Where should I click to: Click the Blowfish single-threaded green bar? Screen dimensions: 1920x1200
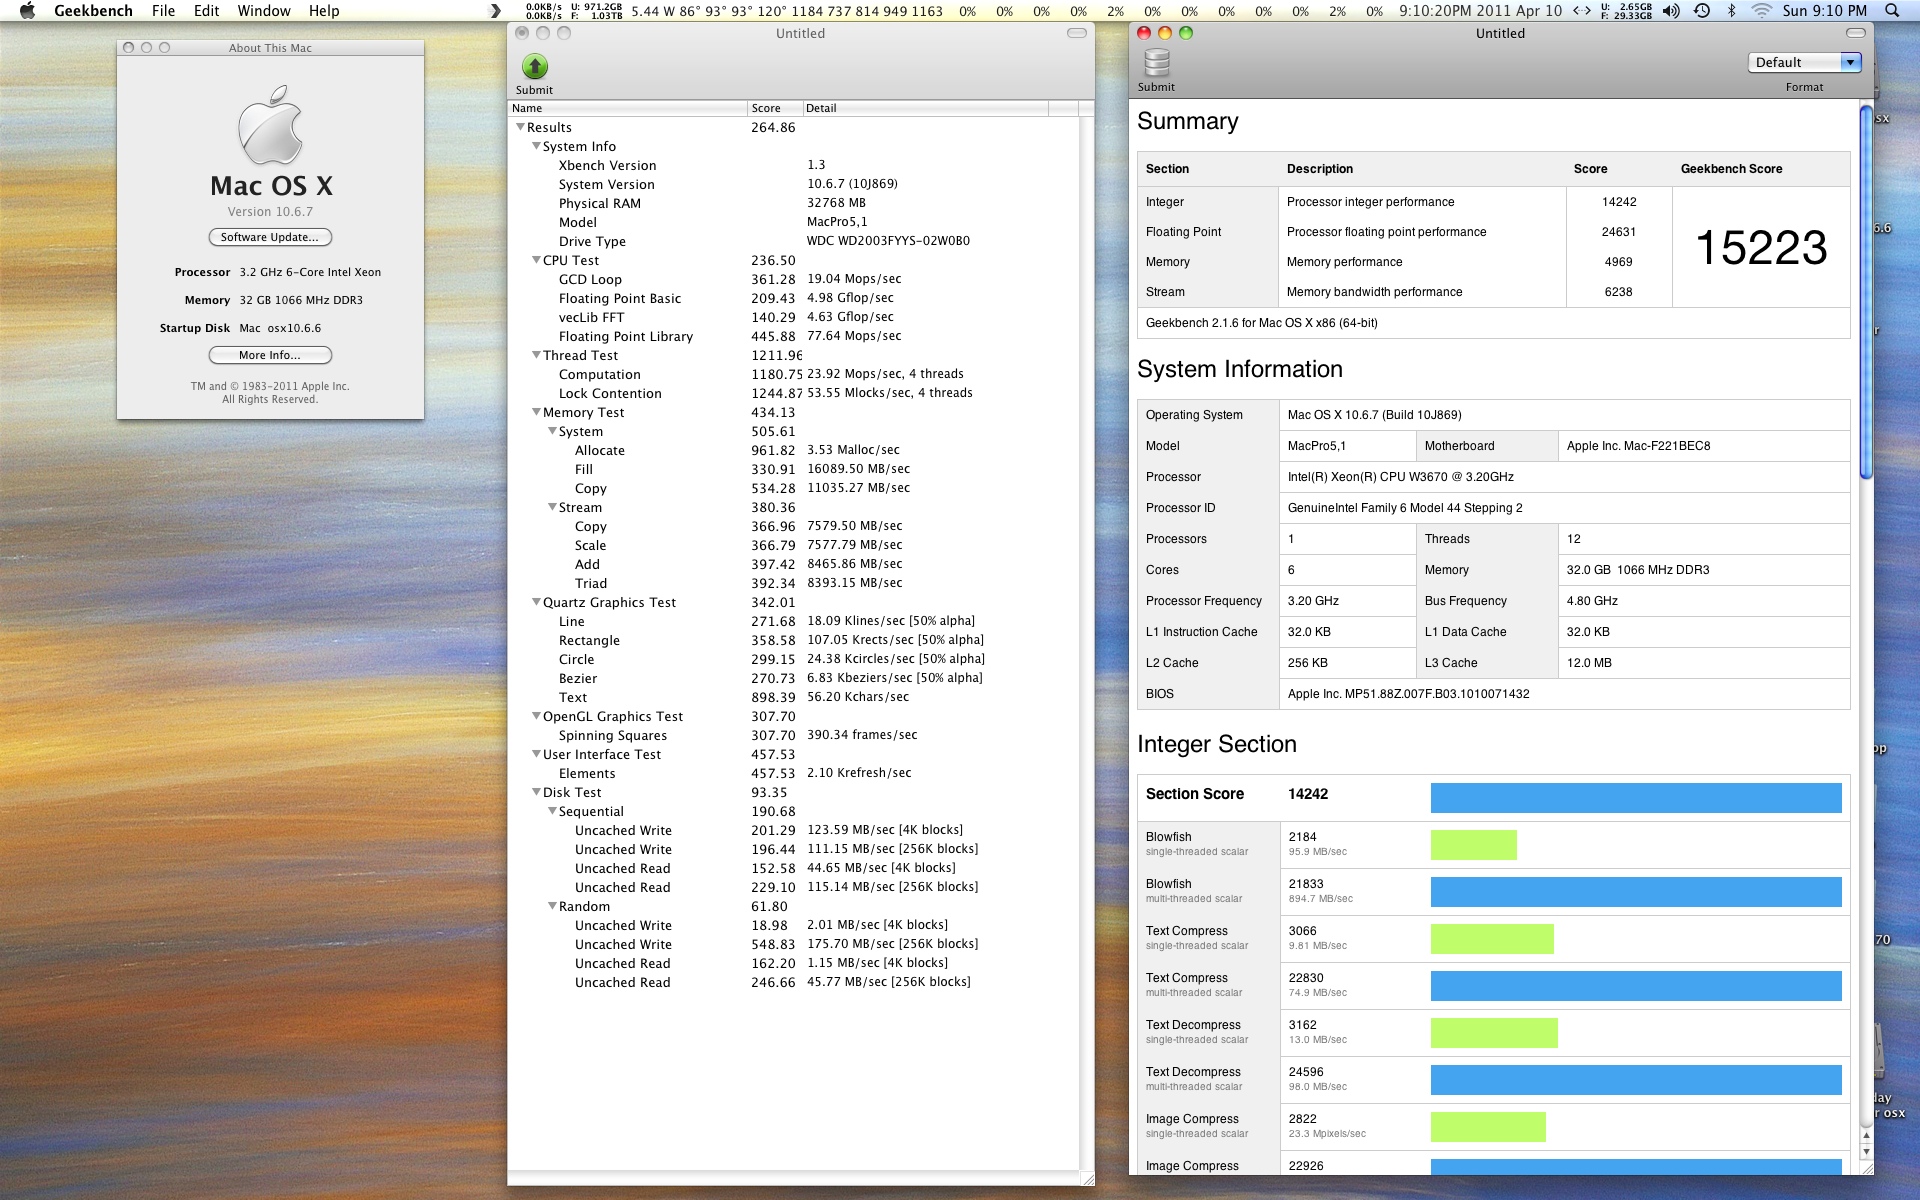pyautogui.click(x=1474, y=845)
